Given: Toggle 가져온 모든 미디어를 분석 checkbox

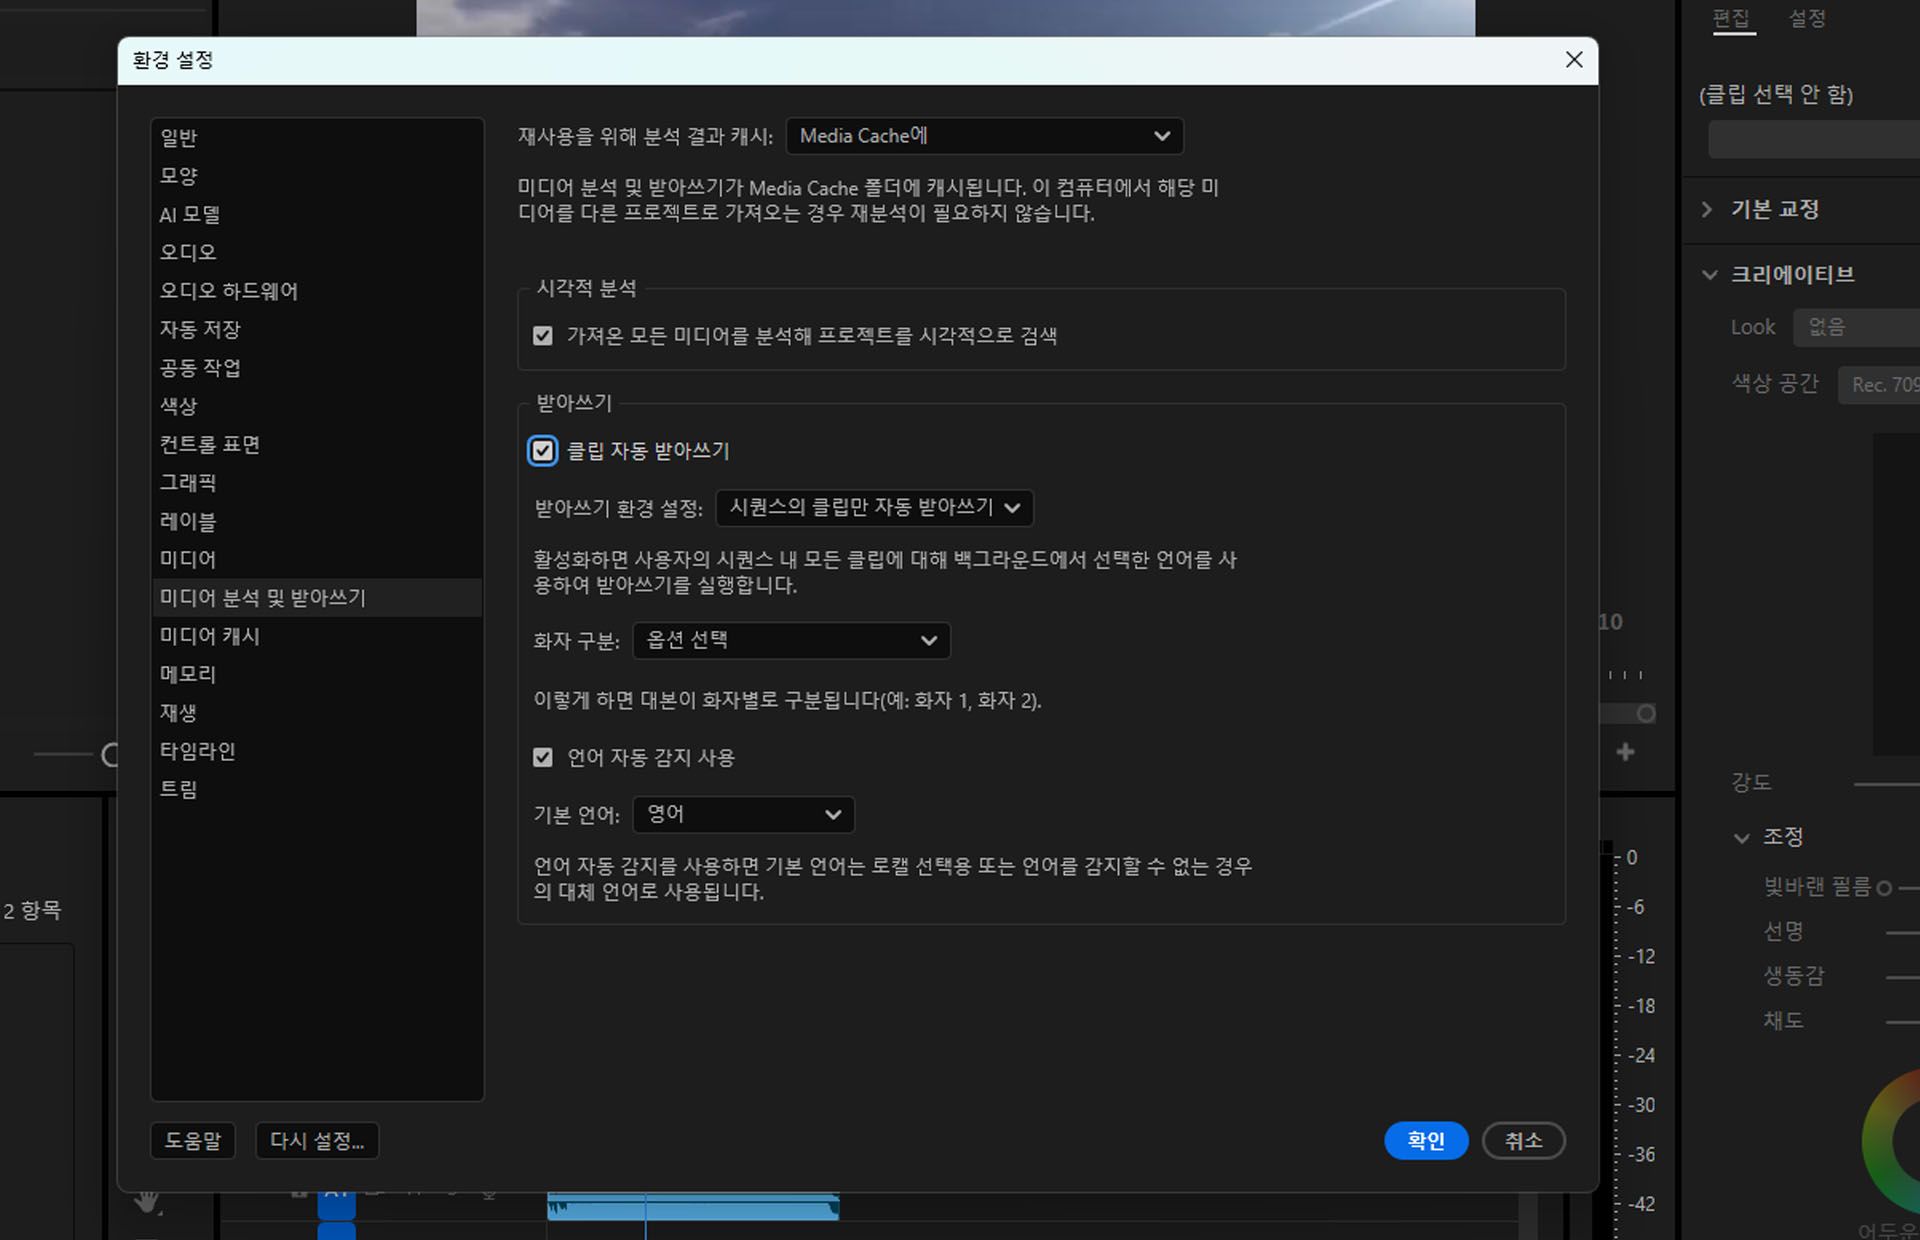Looking at the screenshot, I should click(x=542, y=336).
